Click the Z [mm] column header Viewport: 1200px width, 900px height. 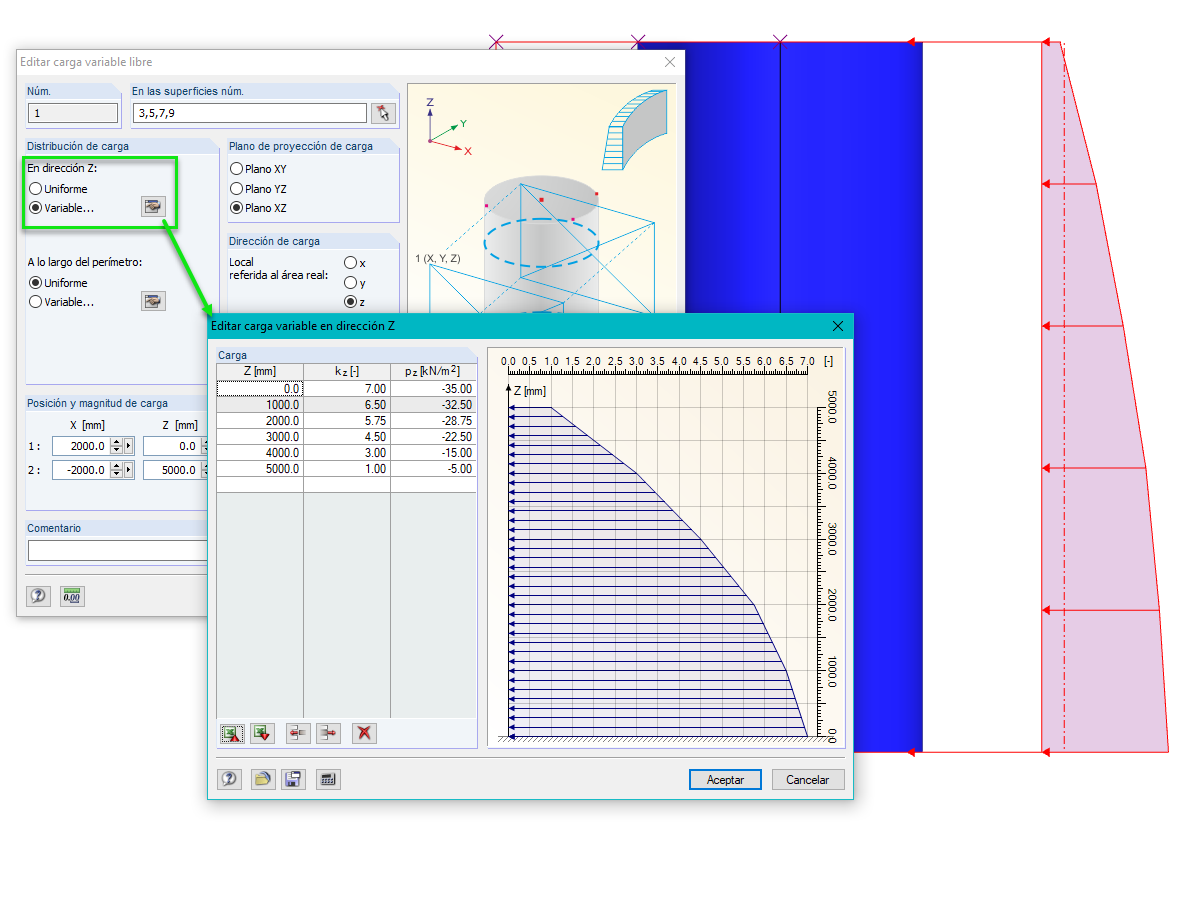pos(260,372)
